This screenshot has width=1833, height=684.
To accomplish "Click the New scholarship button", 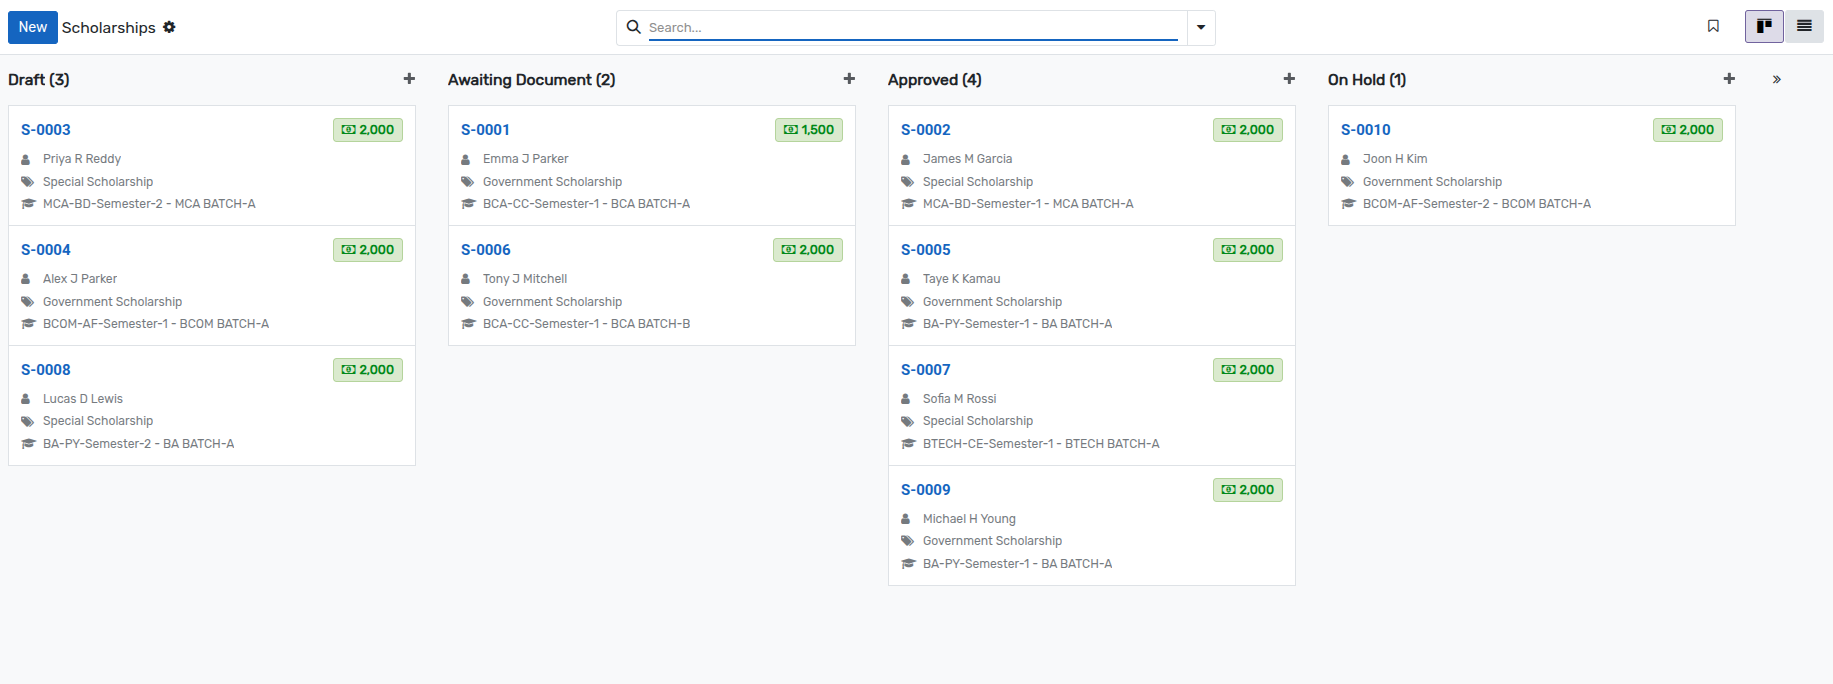I will tap(33, 27).
